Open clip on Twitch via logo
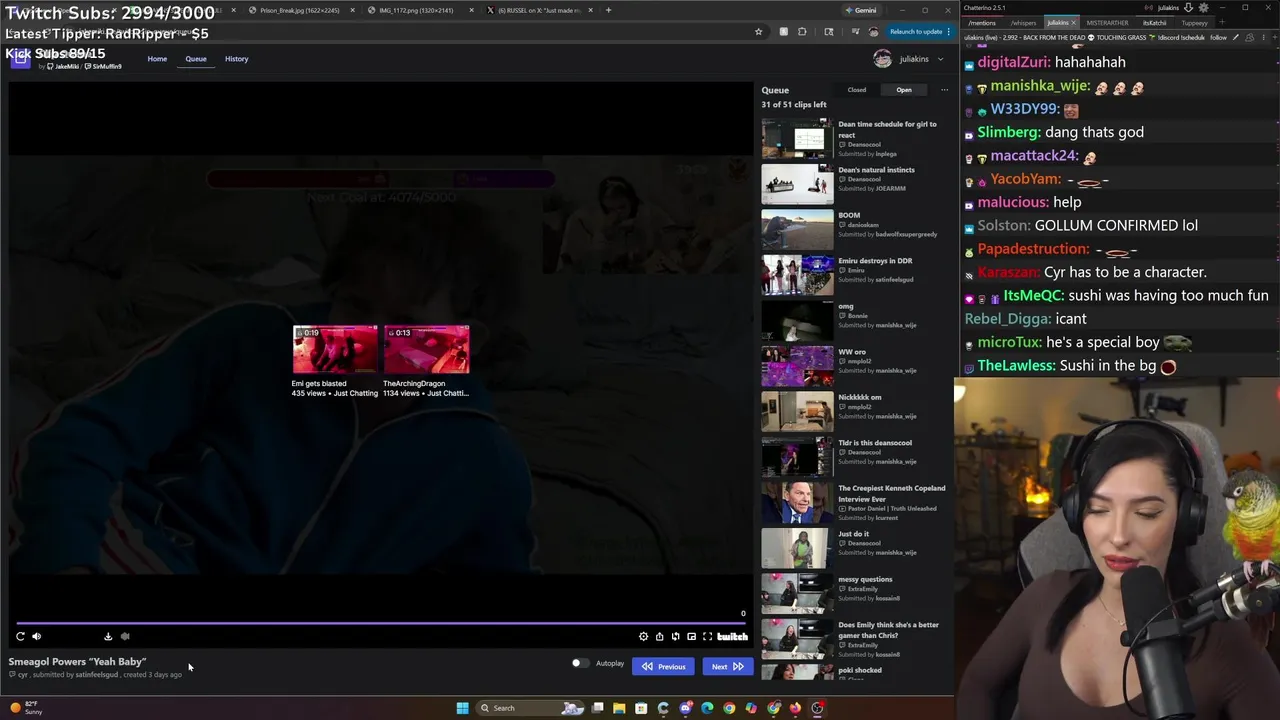 point(732,636)
